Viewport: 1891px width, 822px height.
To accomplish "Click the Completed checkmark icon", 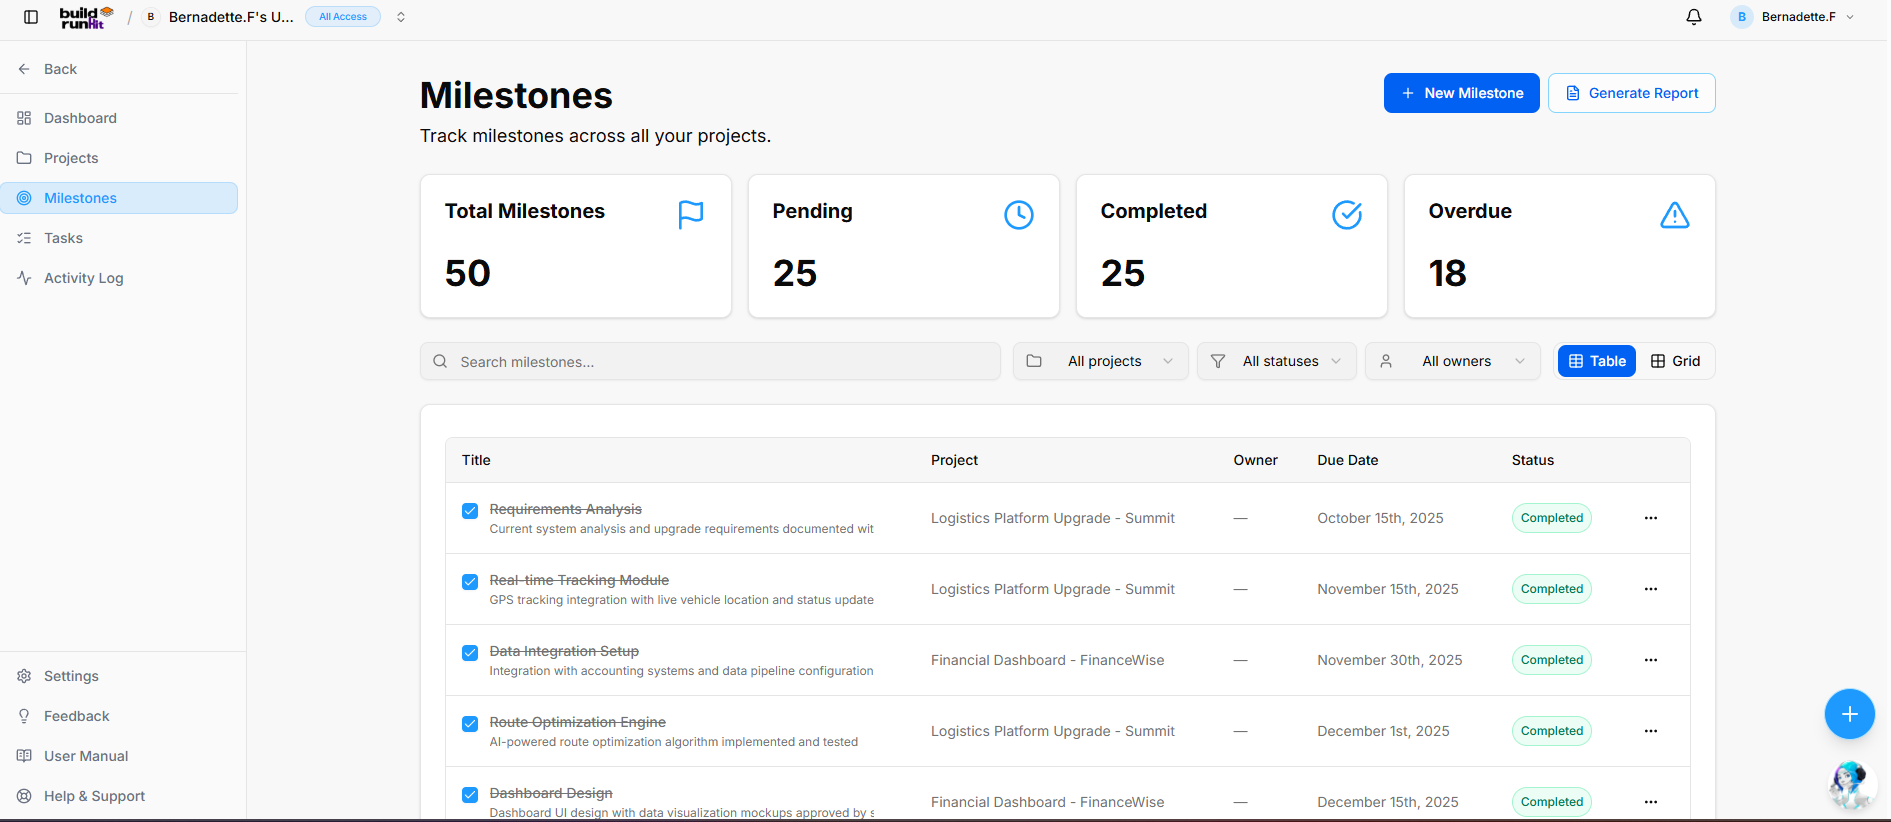I will point(1347,215).
